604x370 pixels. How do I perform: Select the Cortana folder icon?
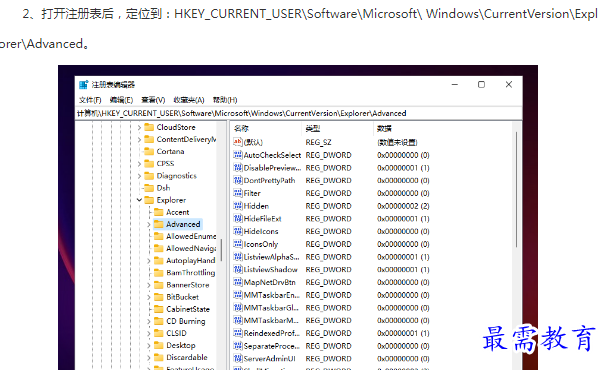pyautogui.click(x=149, y=151)
